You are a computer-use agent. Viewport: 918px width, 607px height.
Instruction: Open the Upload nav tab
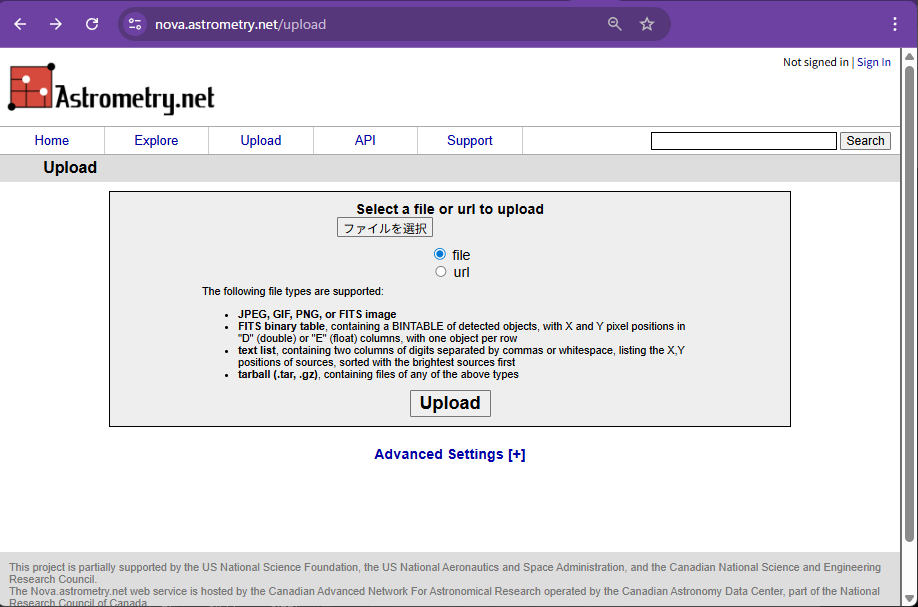261,140
